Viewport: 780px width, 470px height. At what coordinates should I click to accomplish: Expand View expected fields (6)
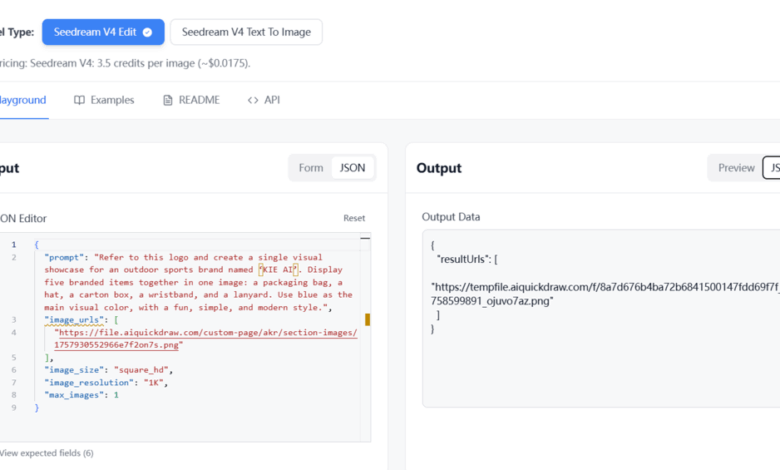point(46,453)
